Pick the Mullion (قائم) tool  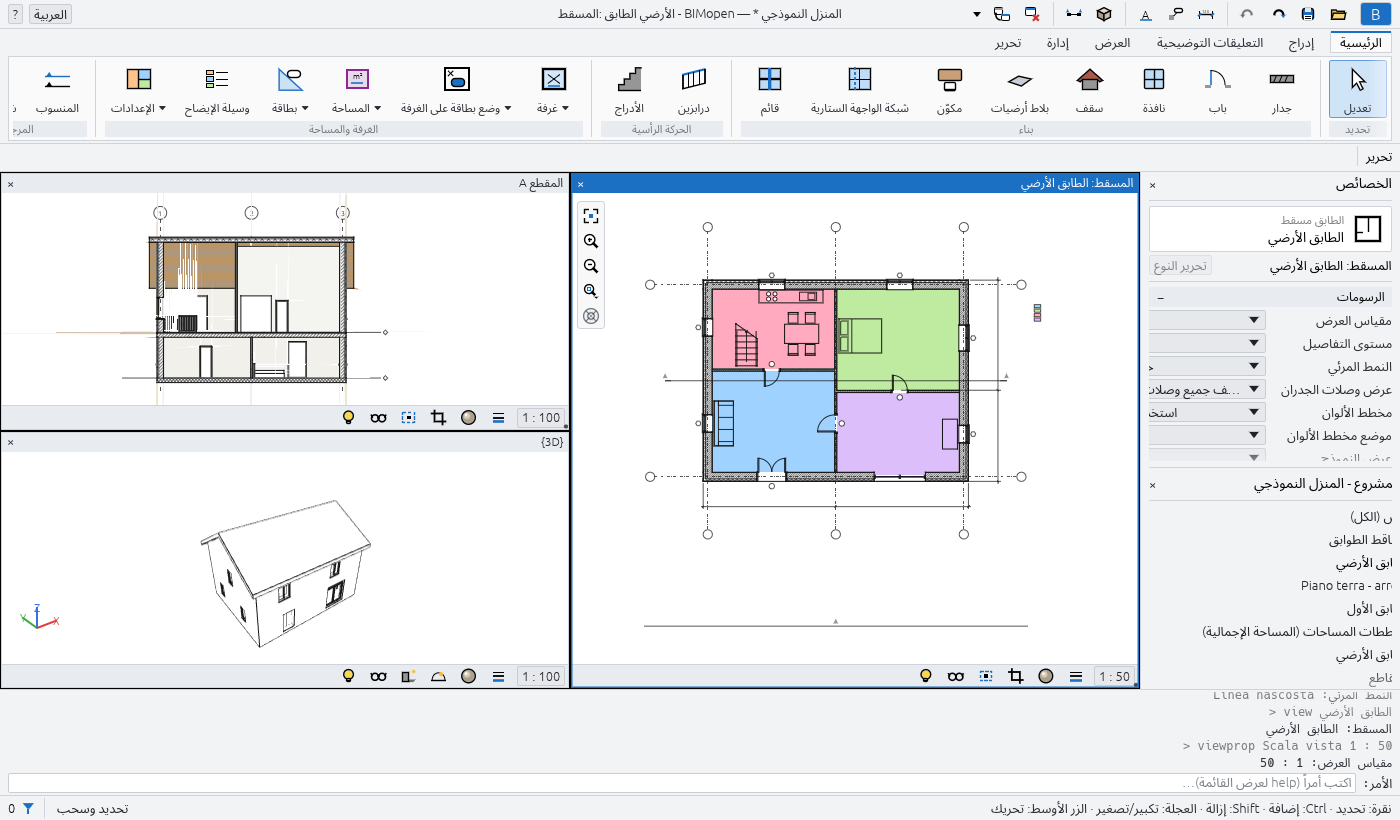pyautogui.click(x=769, y=89)
